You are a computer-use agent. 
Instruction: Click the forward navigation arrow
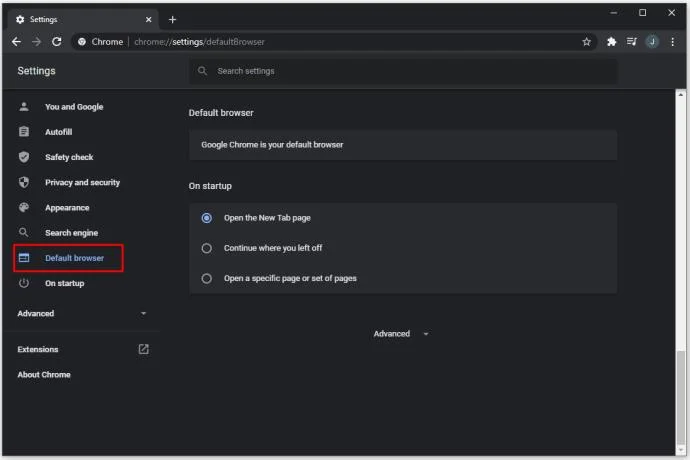[x=37, y=42]
